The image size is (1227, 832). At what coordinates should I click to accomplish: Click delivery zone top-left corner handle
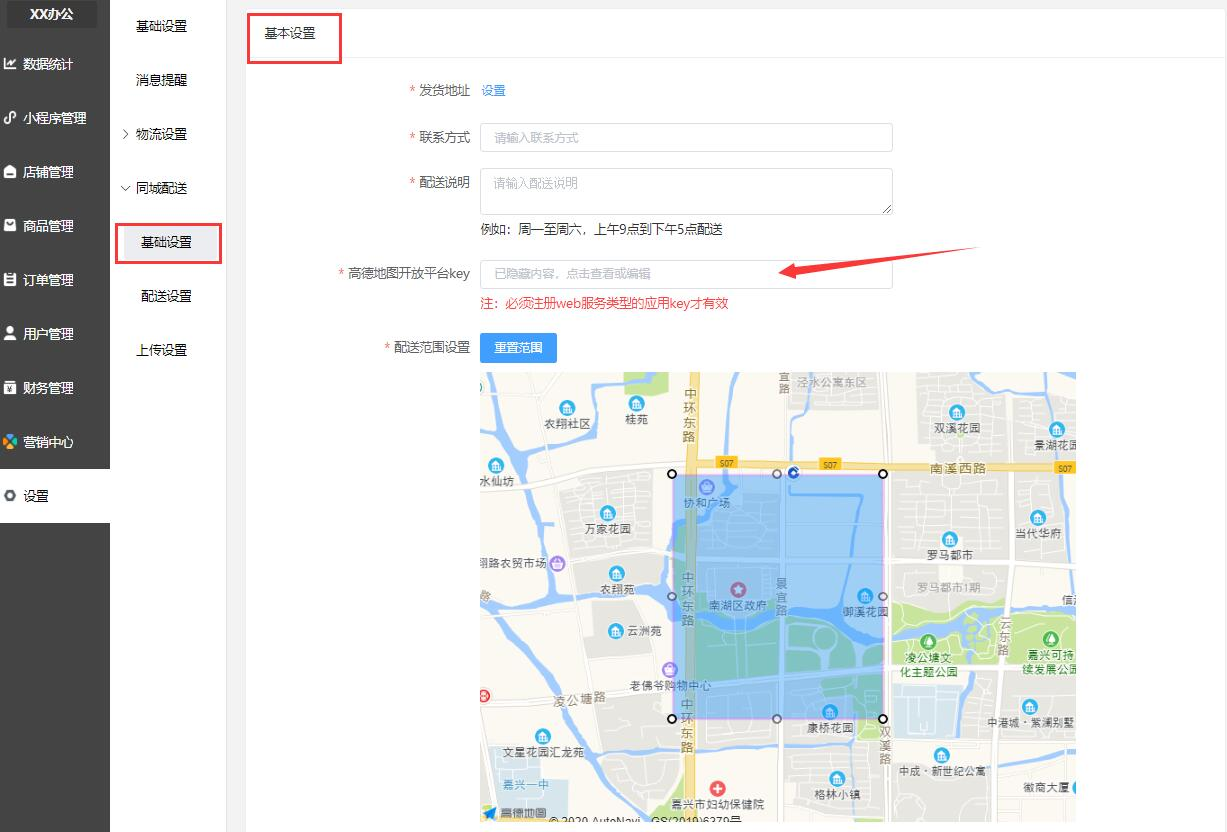[x=672, y=473]
